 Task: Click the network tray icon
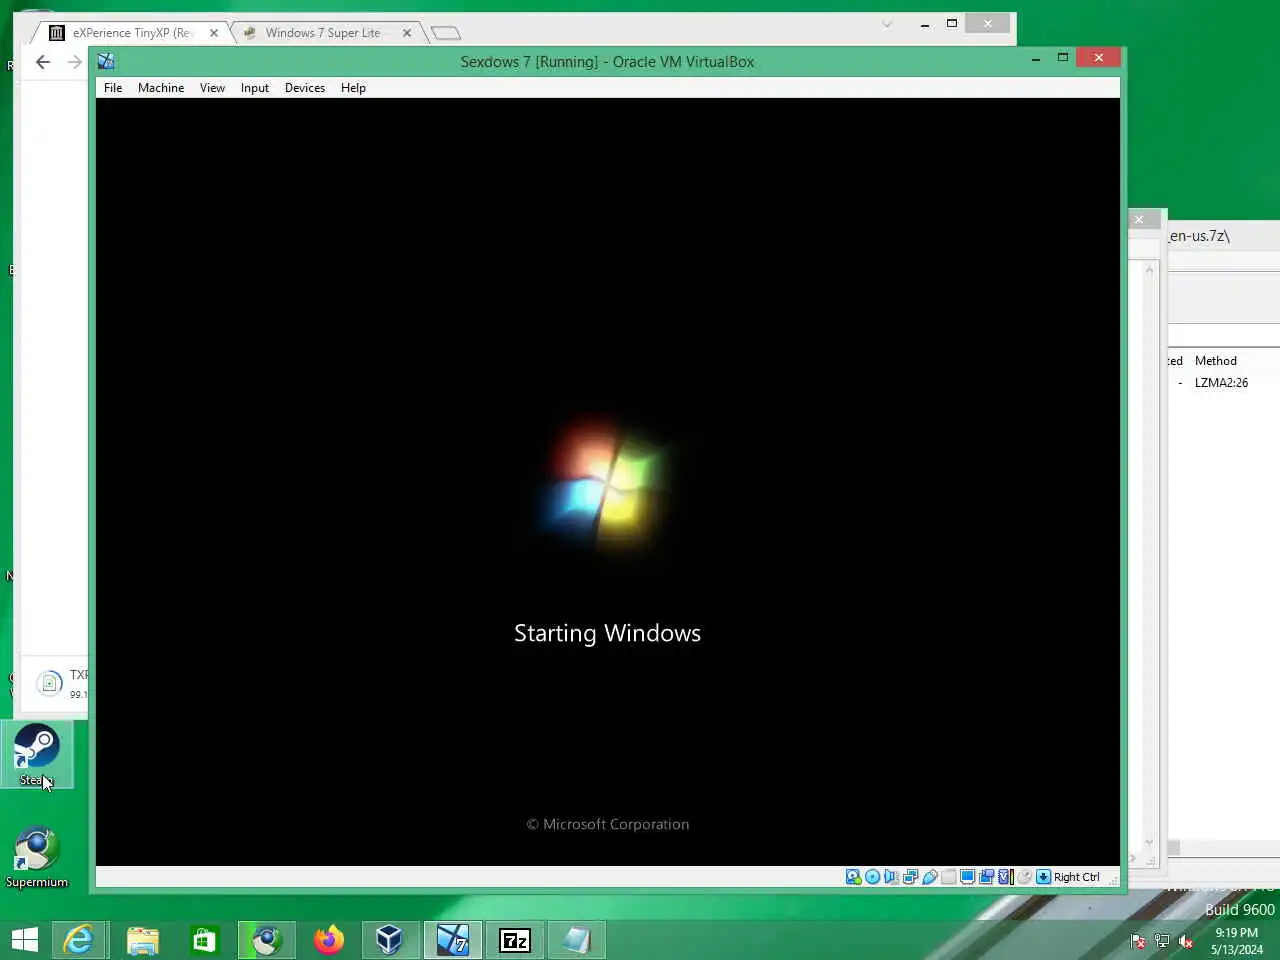pos(1162,941)
